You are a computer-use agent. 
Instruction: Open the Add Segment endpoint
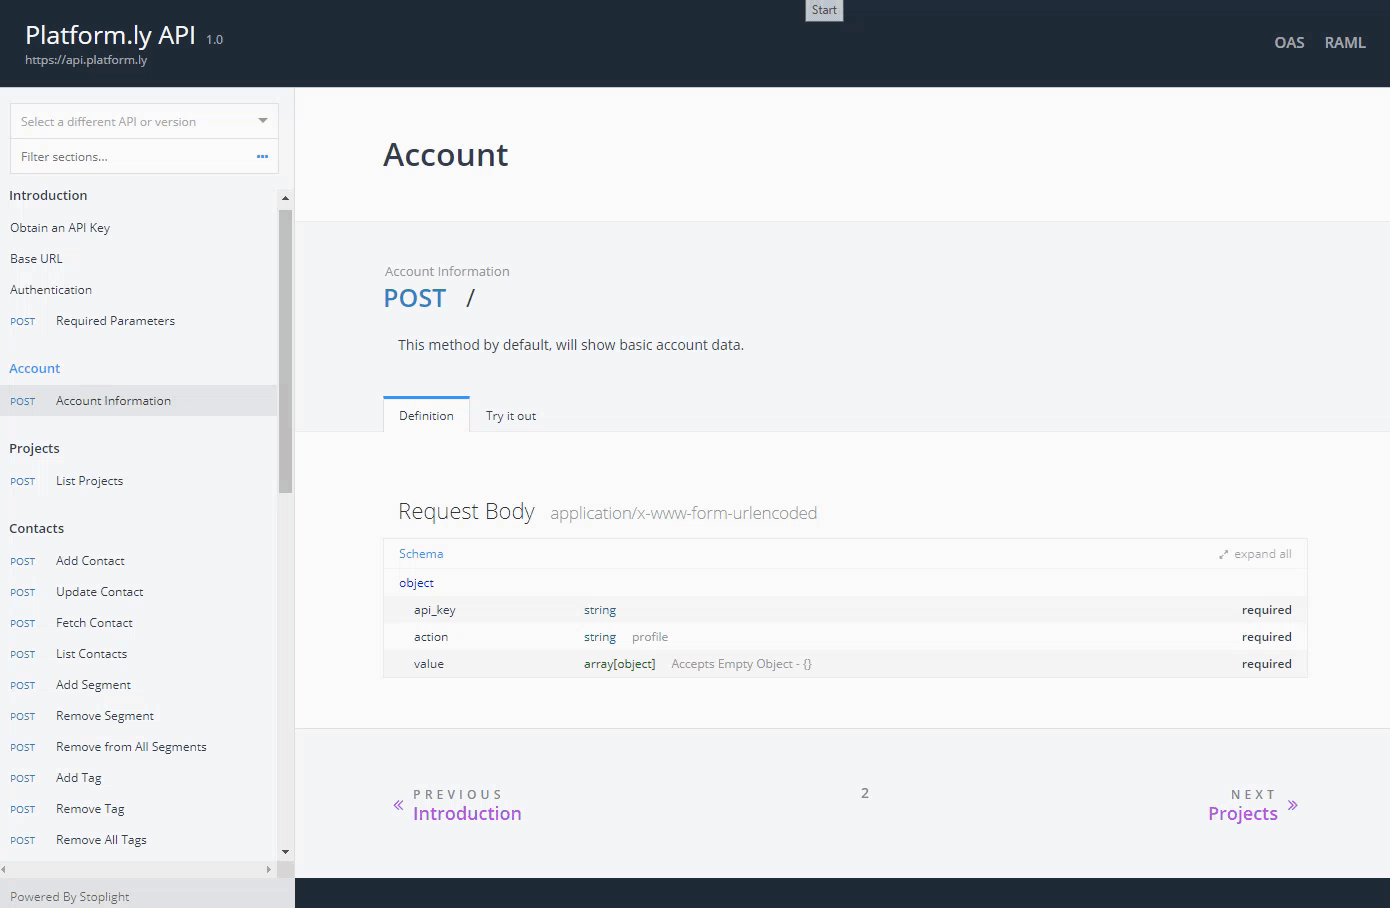[93, 684]
